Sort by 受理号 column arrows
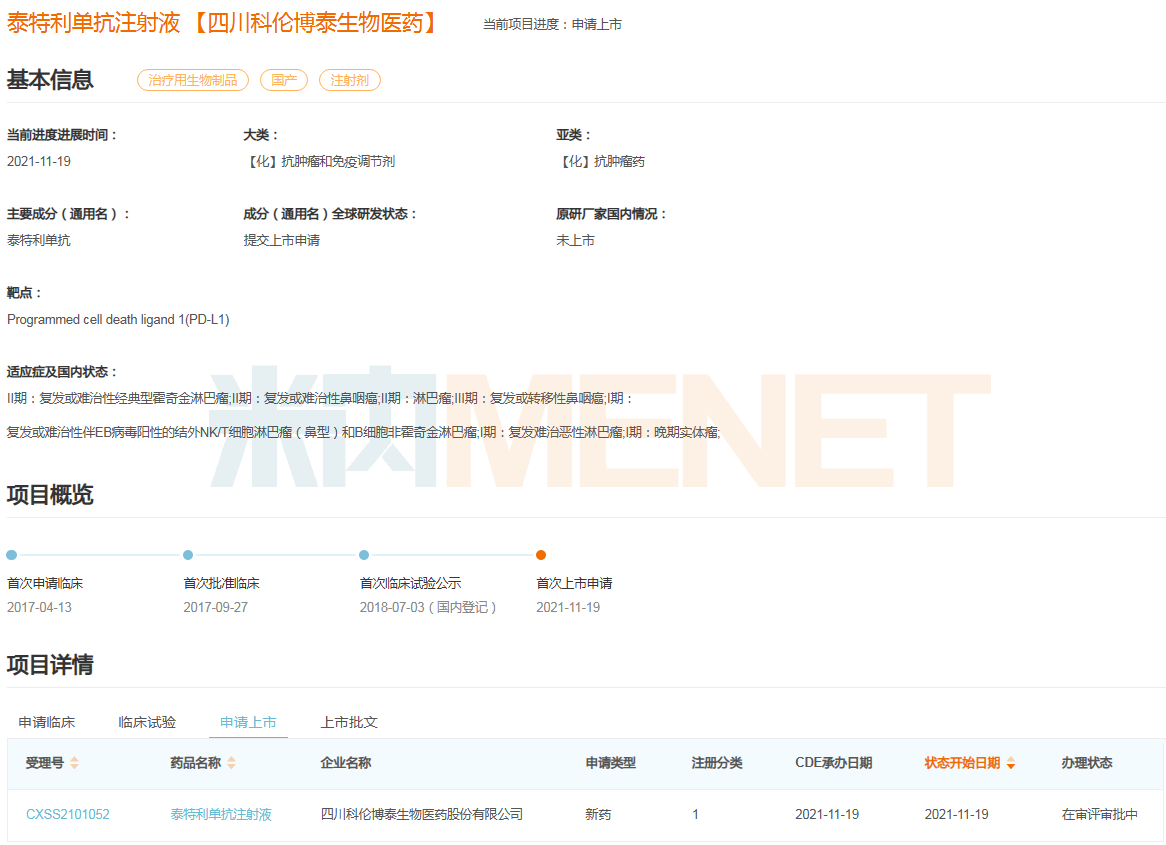 (74, 763)
